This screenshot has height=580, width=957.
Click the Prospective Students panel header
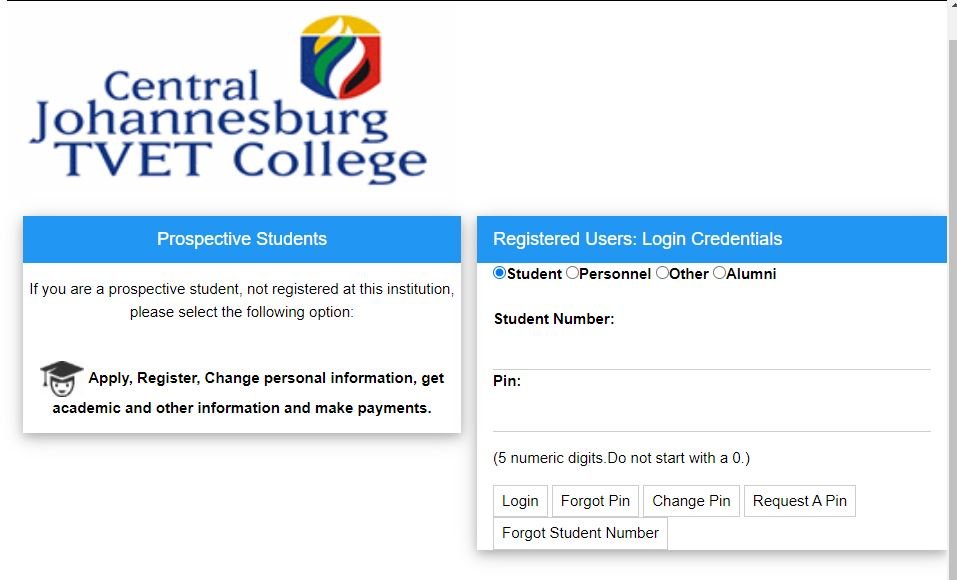pyautogui.click(x=242, y=239)
